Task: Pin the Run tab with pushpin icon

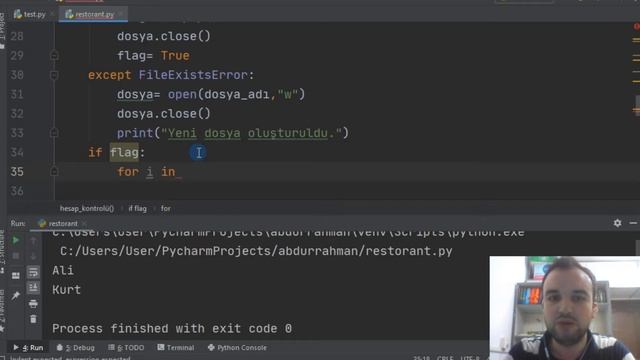Action: tap(16, 296)
